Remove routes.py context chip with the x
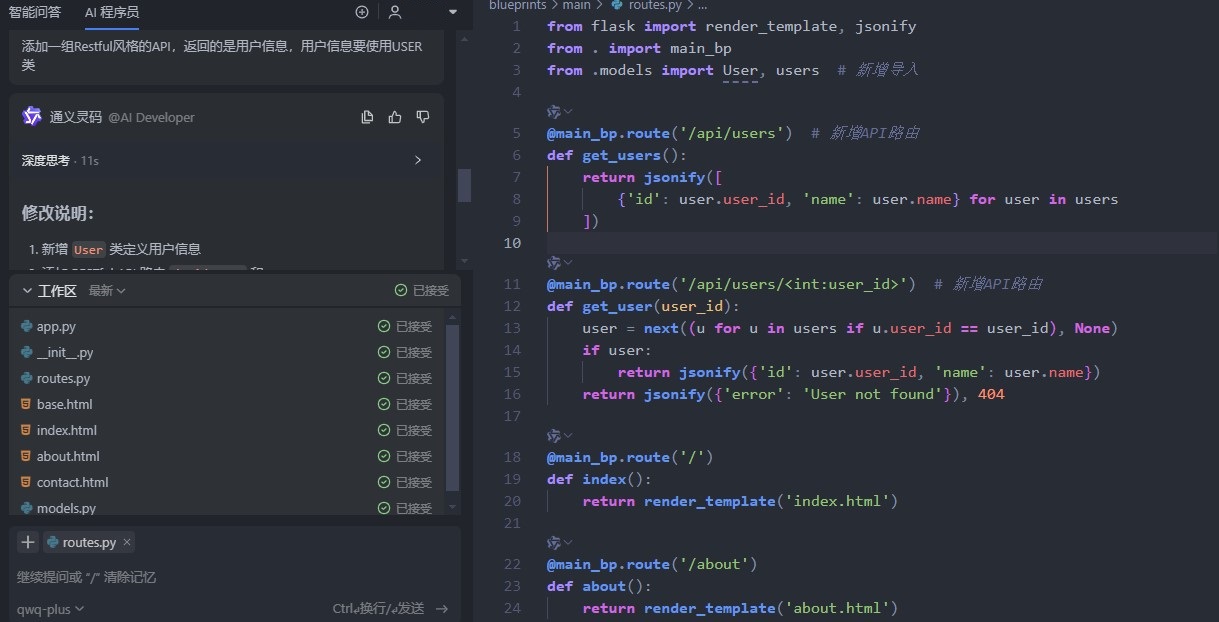The height and width of the screenshot is (622, 1219). 127,542
